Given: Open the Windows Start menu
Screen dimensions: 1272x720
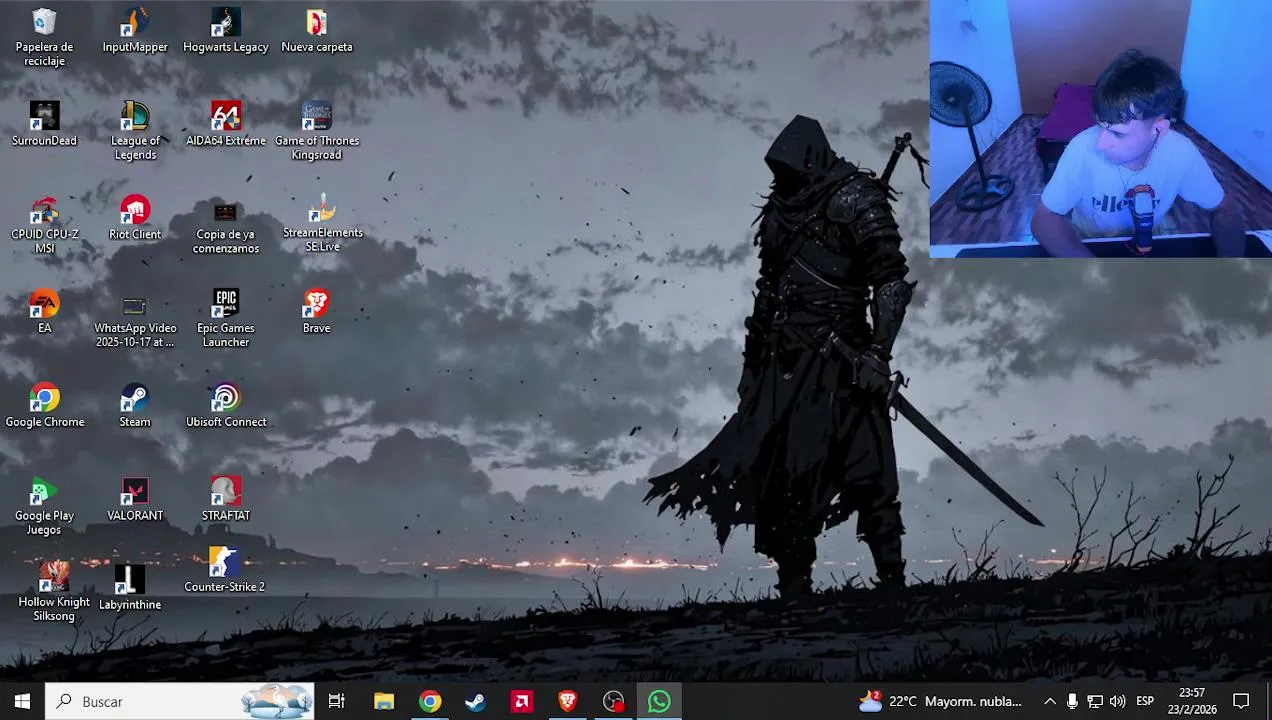Looking at the screenshot, I should pyautogui.click(x=22, y=701).
